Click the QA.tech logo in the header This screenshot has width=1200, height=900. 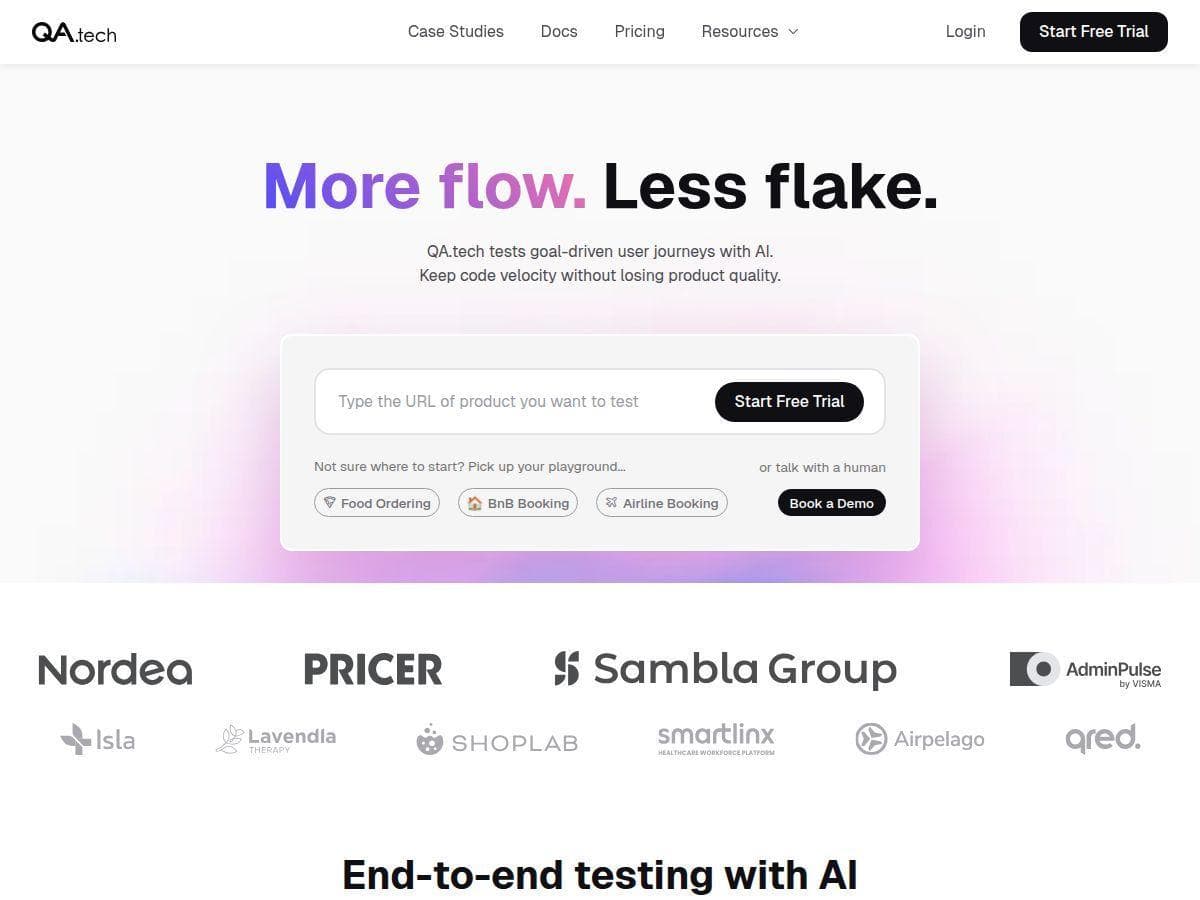point(74,31)
